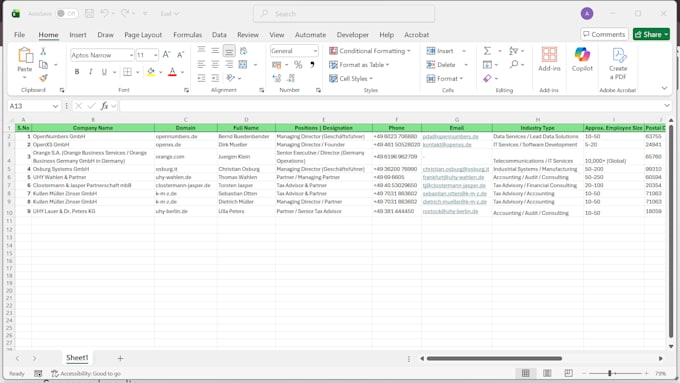
Task: Switch to the Insert tab
Action: coord(78,35)
